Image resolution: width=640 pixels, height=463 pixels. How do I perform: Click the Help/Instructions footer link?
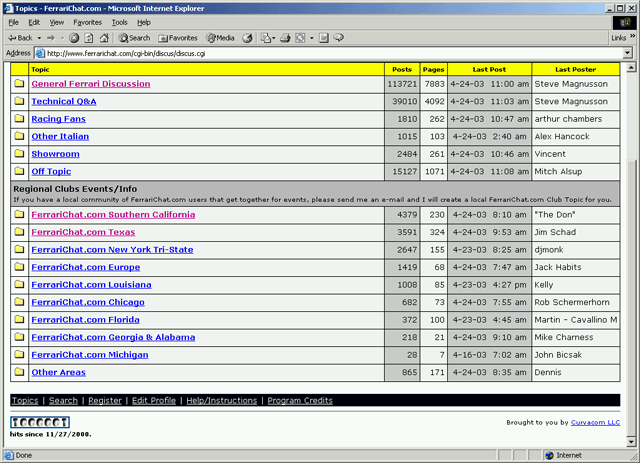[x=222, y=401]
